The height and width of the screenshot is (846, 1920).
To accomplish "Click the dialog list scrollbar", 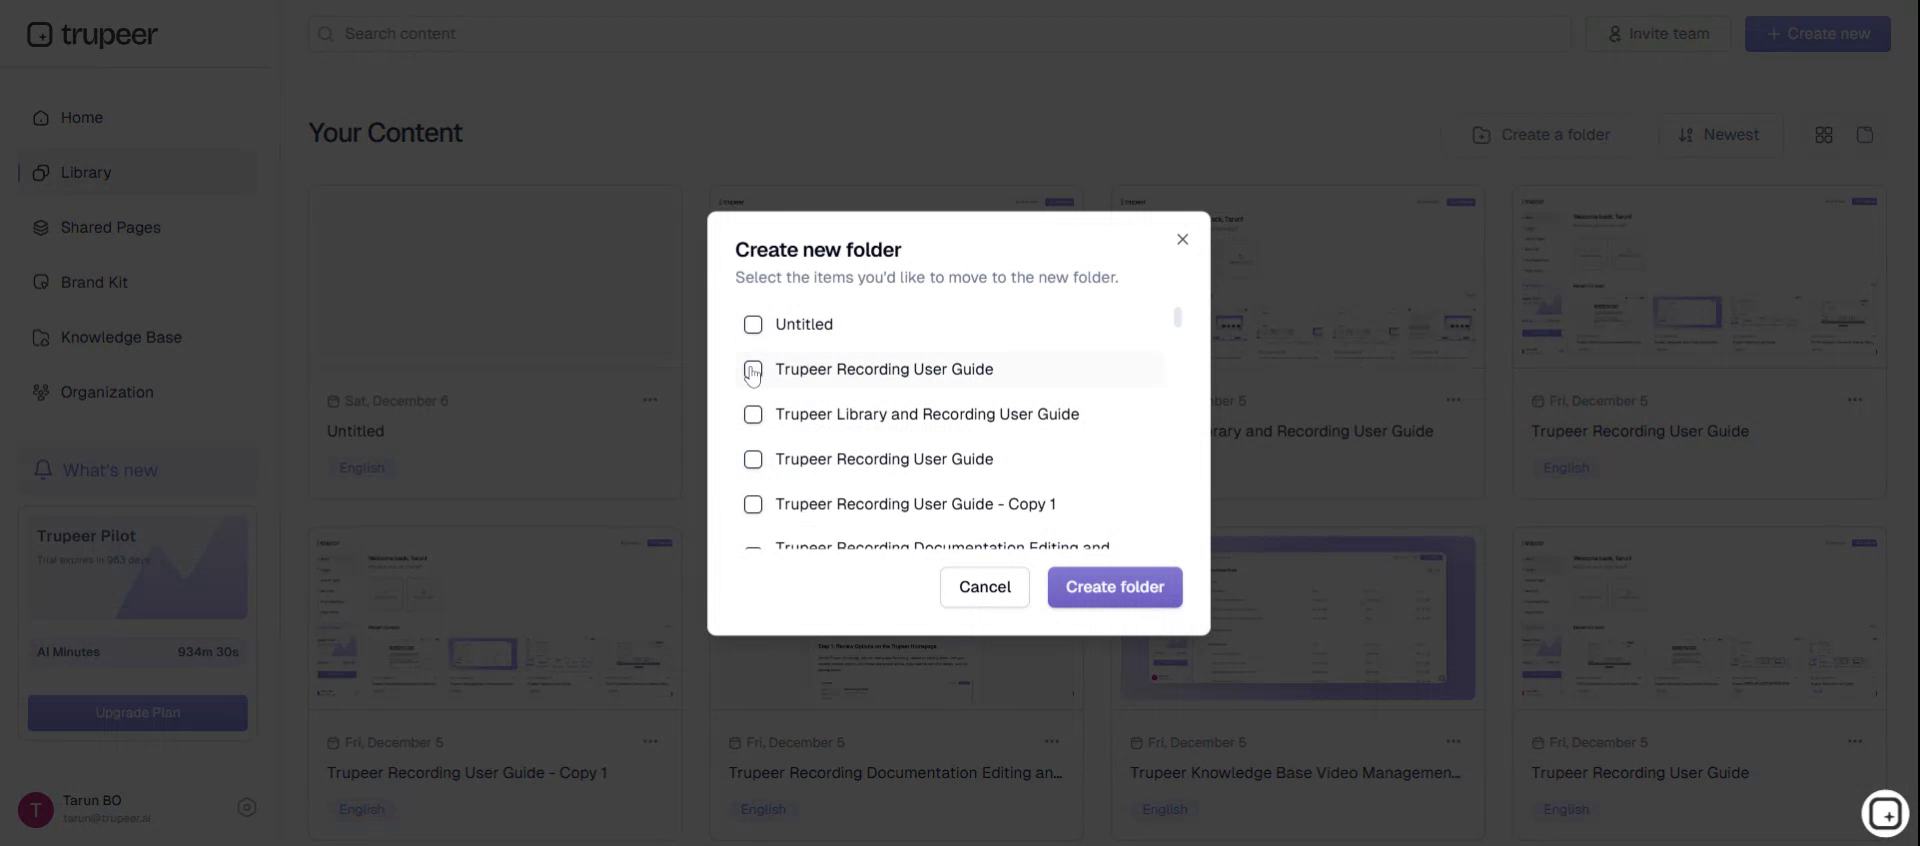I will click(1177, 317).
